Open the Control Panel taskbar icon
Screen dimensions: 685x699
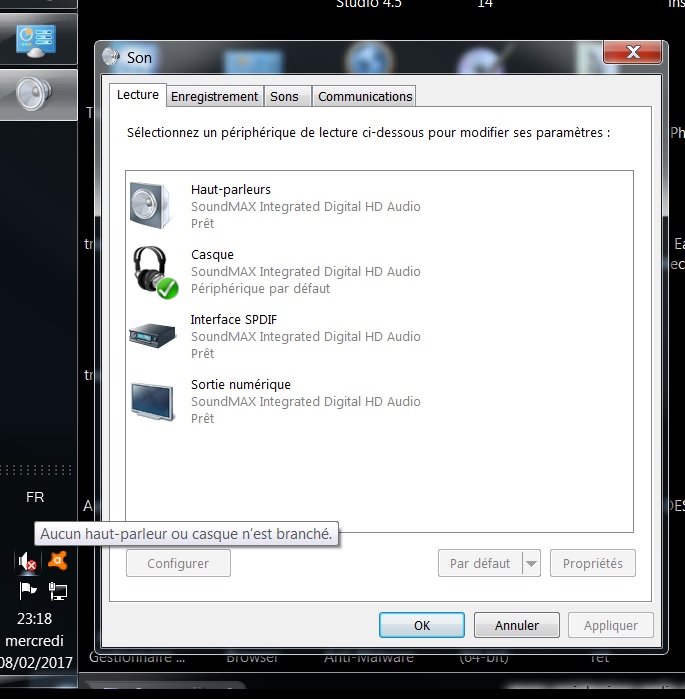(x=36, y=41)
